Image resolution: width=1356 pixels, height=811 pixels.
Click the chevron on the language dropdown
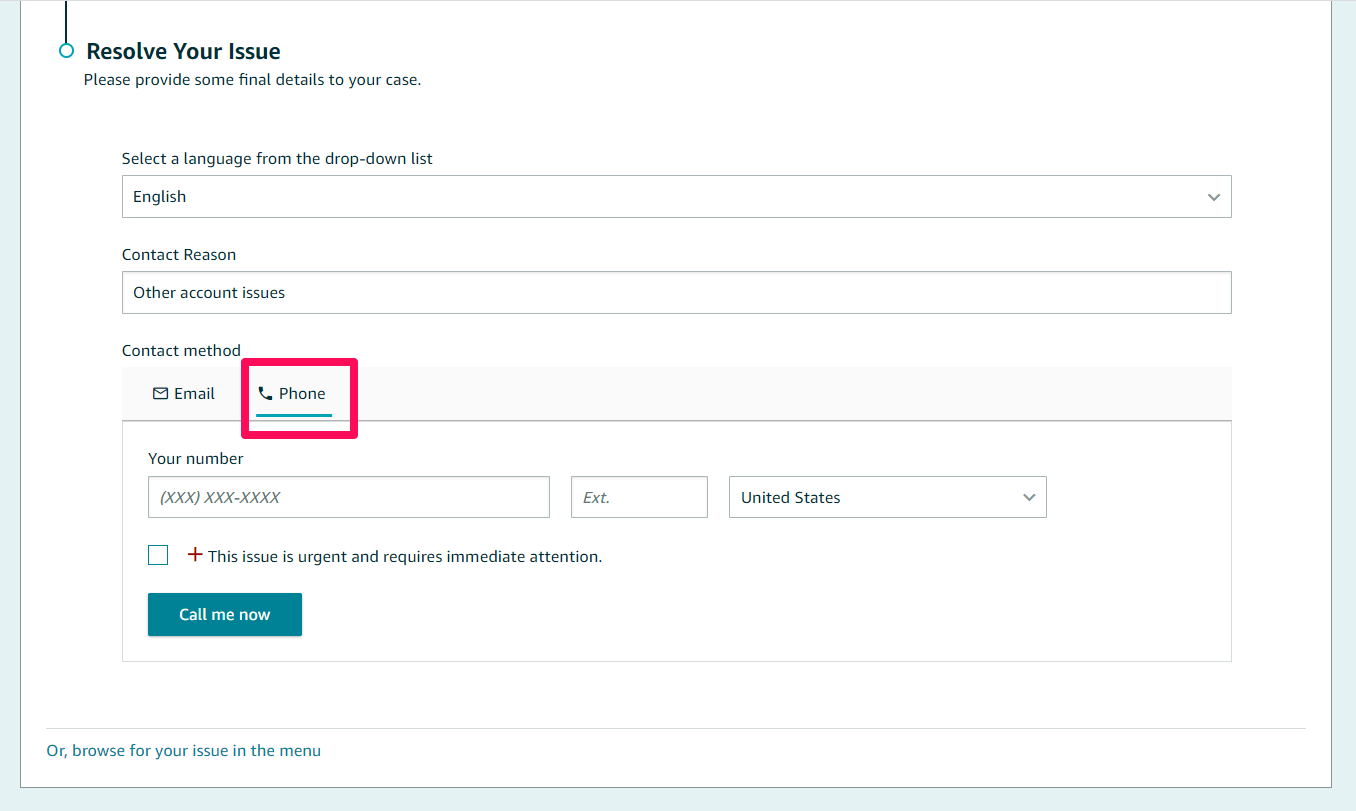click(1213, 196)
